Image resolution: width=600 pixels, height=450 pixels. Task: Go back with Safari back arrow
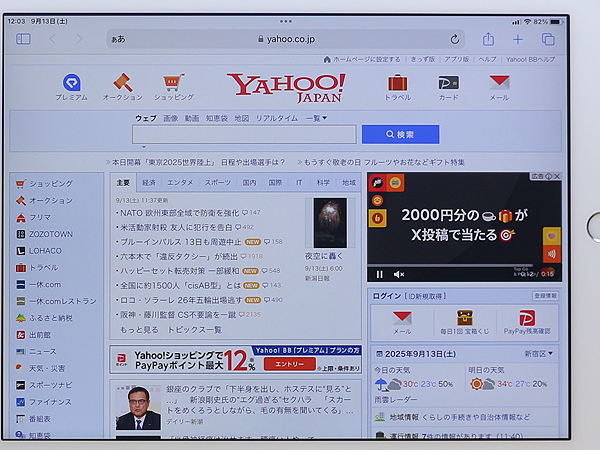point(53,39)
